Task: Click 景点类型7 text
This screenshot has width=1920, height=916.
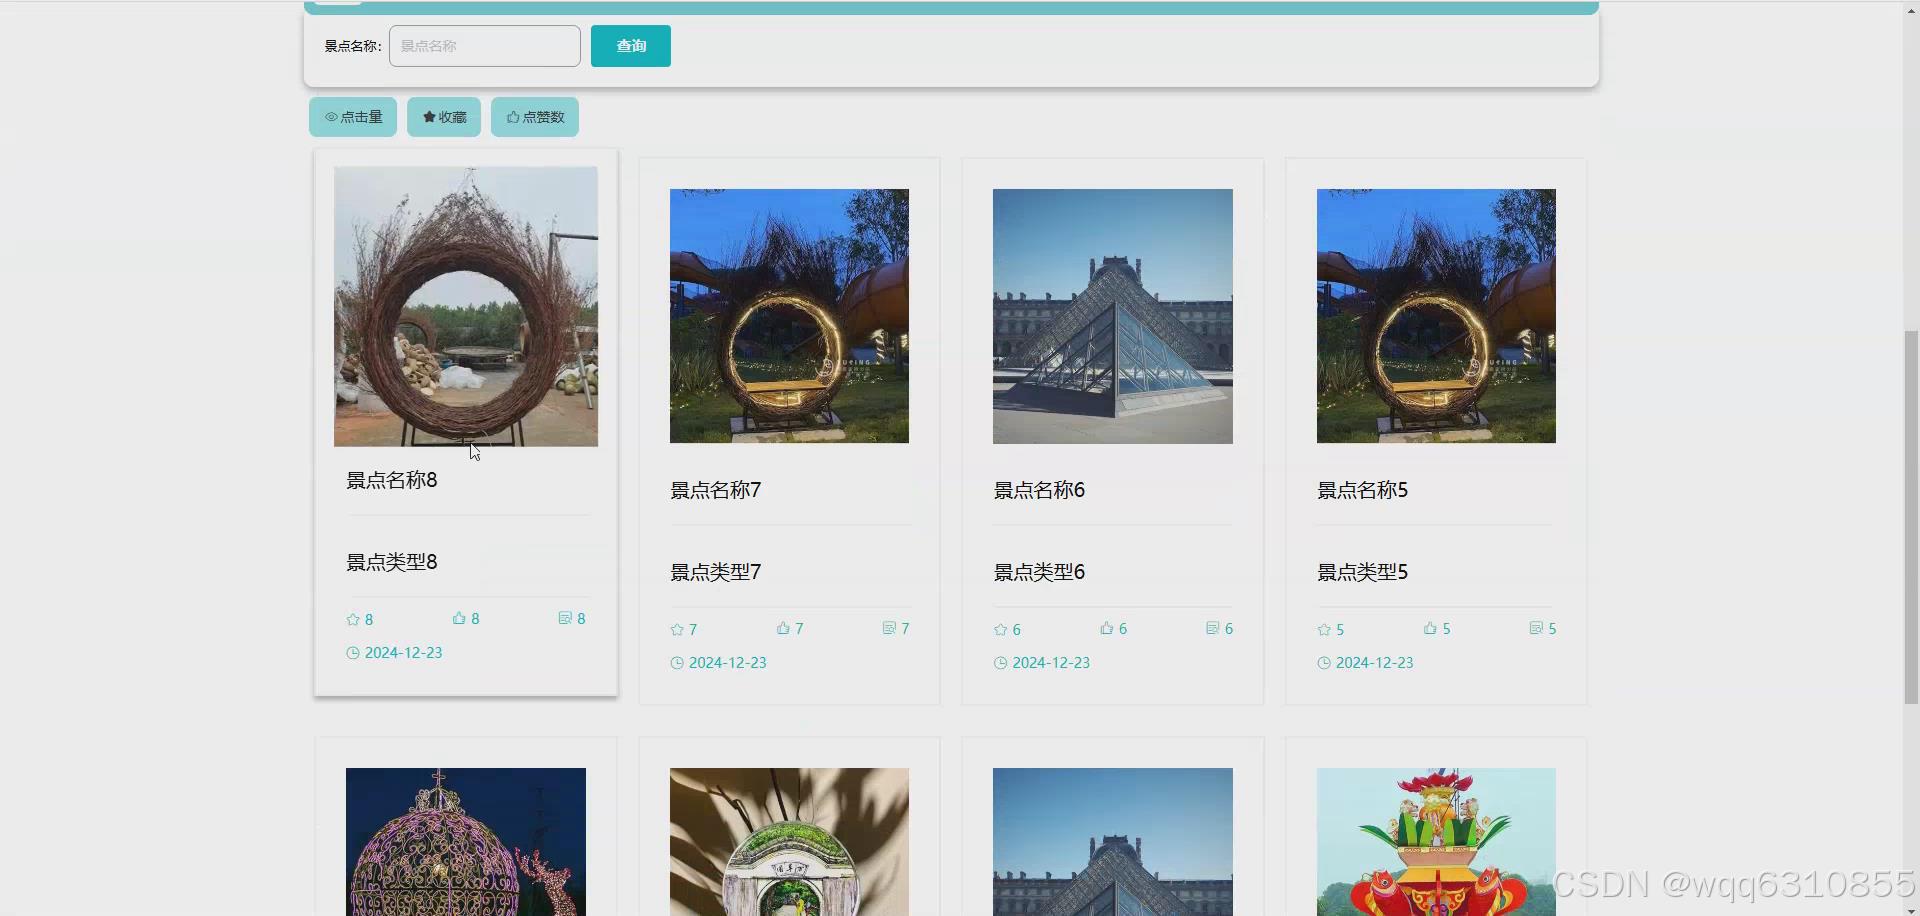Action: click(x=716, y=572)
